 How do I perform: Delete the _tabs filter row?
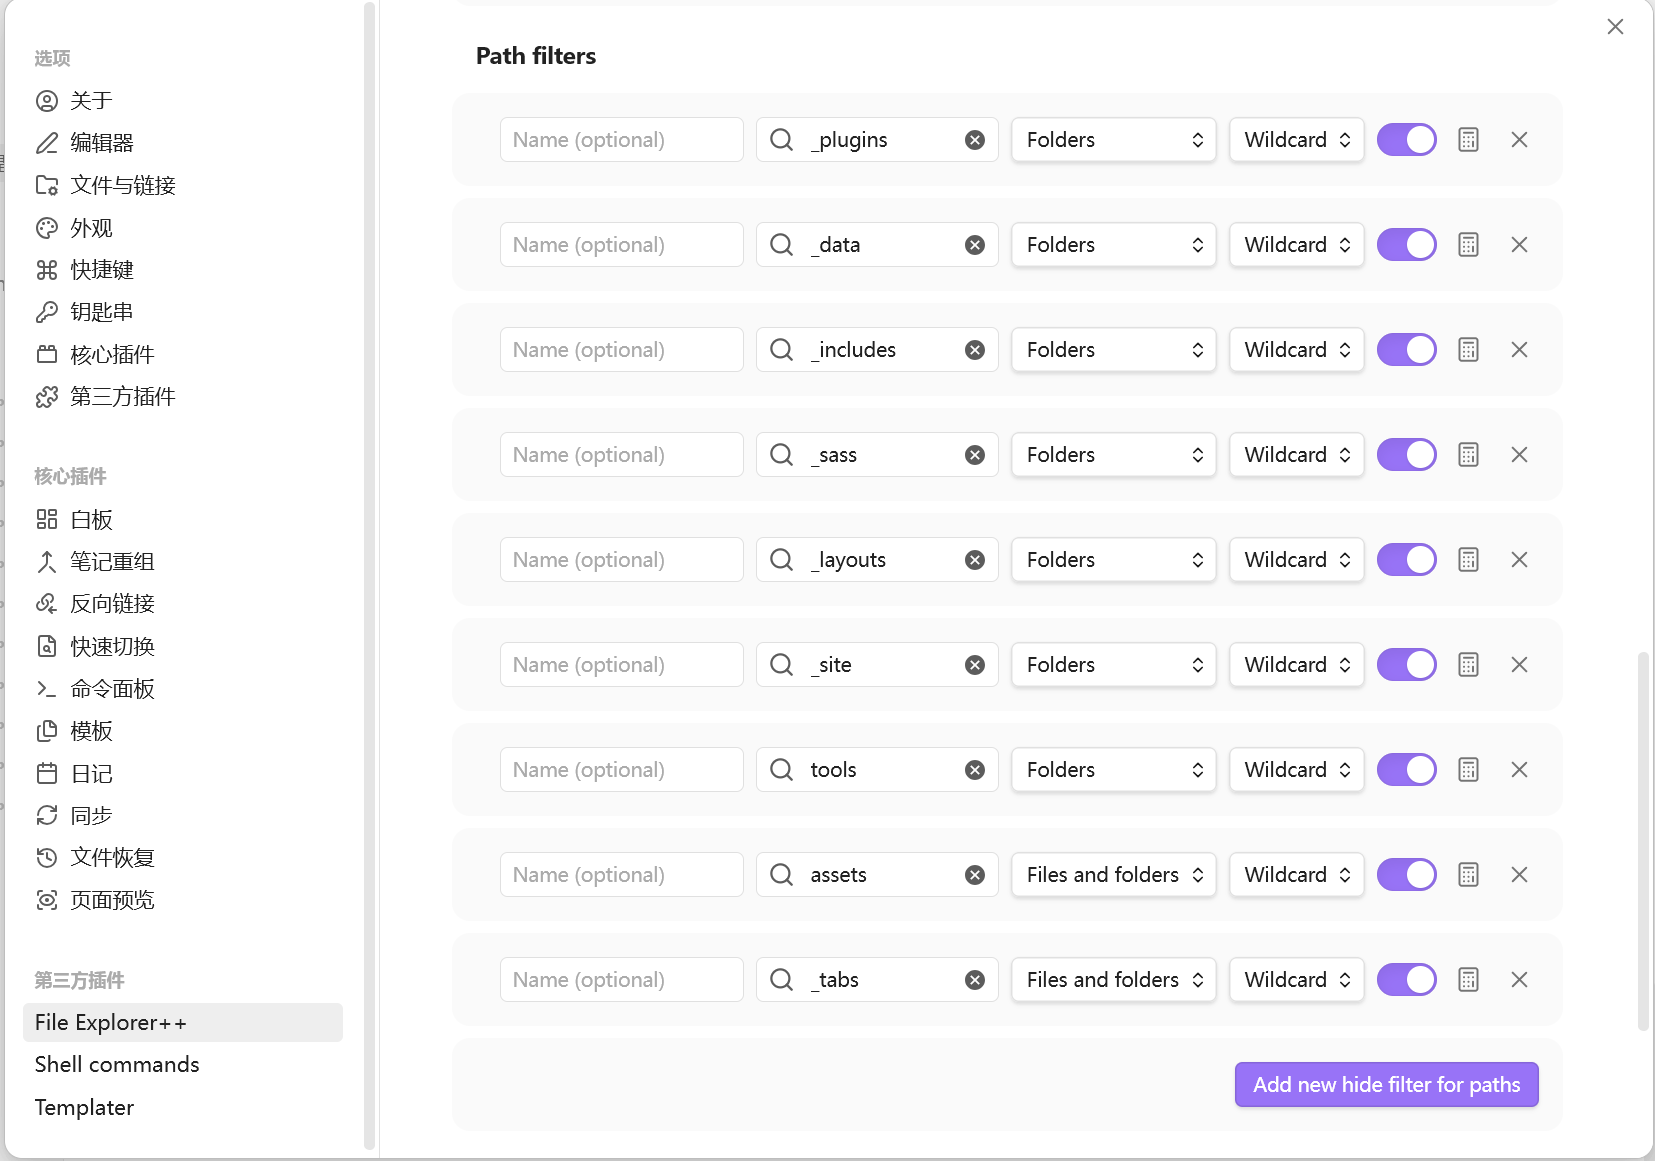[1519, 980]
